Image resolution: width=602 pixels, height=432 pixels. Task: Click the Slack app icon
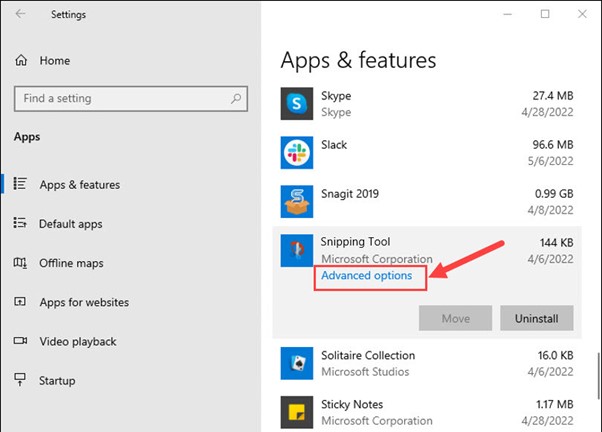296,152
